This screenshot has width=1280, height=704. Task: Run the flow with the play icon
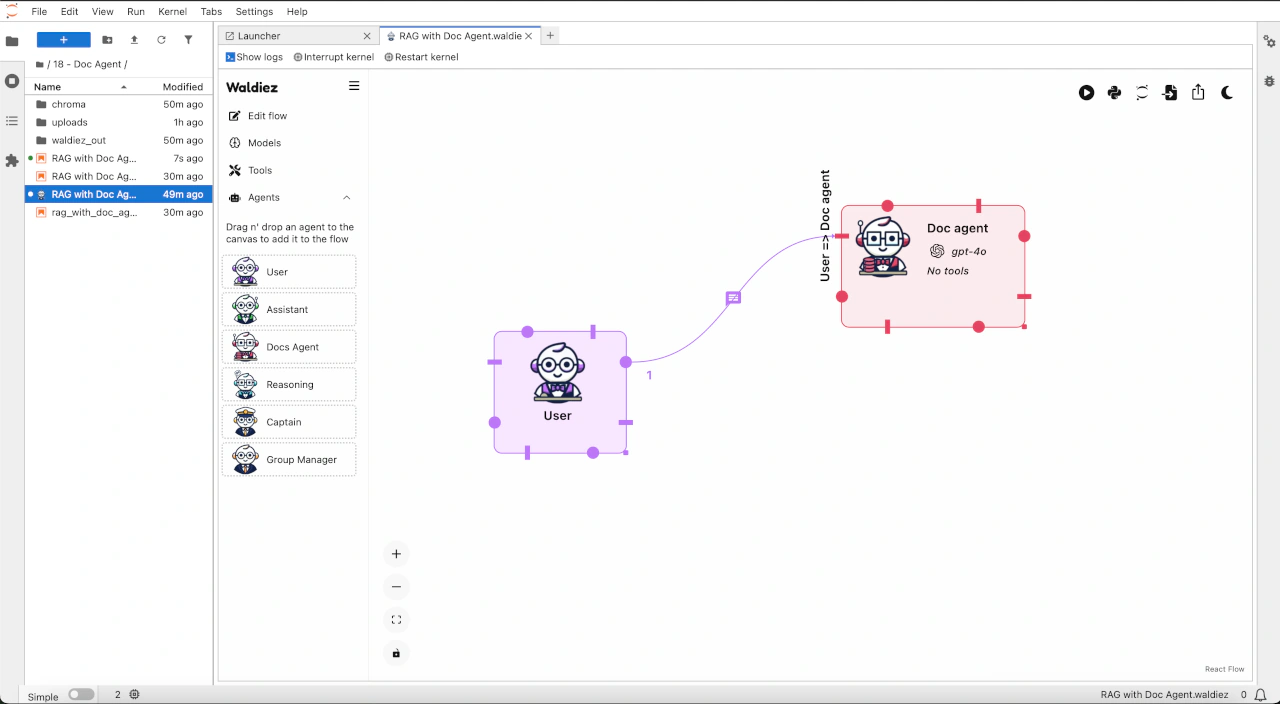[x=1086, y=93]
